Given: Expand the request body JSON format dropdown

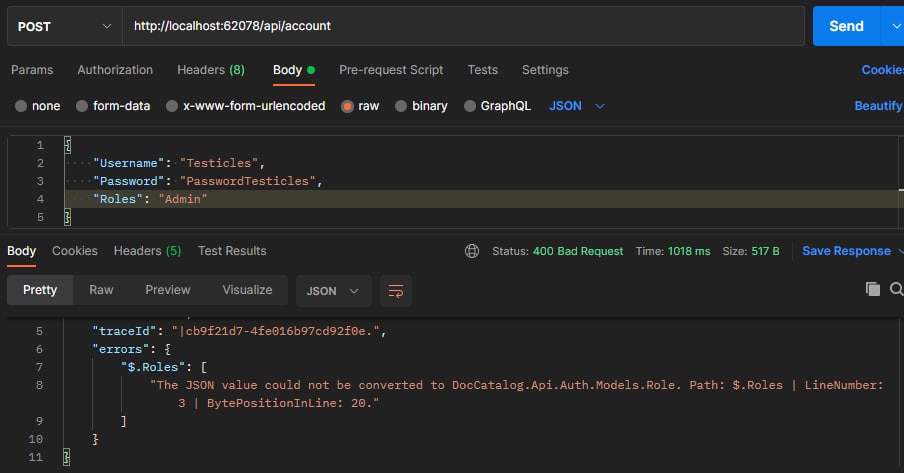Looking at the screenshot, I should tap(578, 106).
